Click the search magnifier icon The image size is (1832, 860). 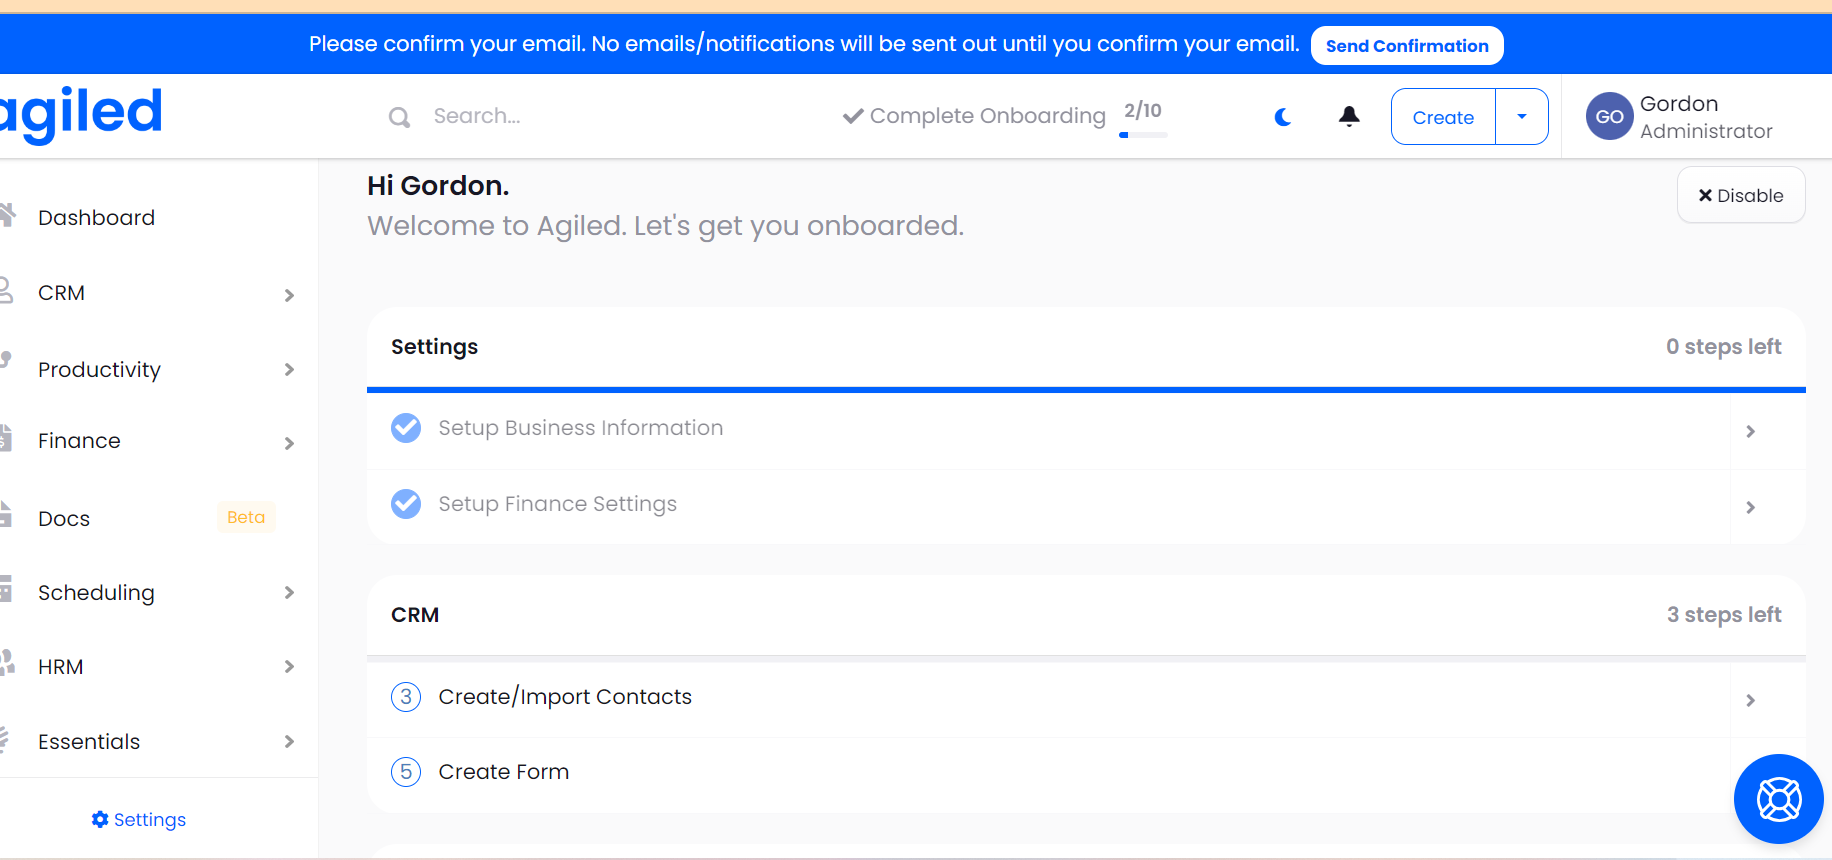coord(399,117)
